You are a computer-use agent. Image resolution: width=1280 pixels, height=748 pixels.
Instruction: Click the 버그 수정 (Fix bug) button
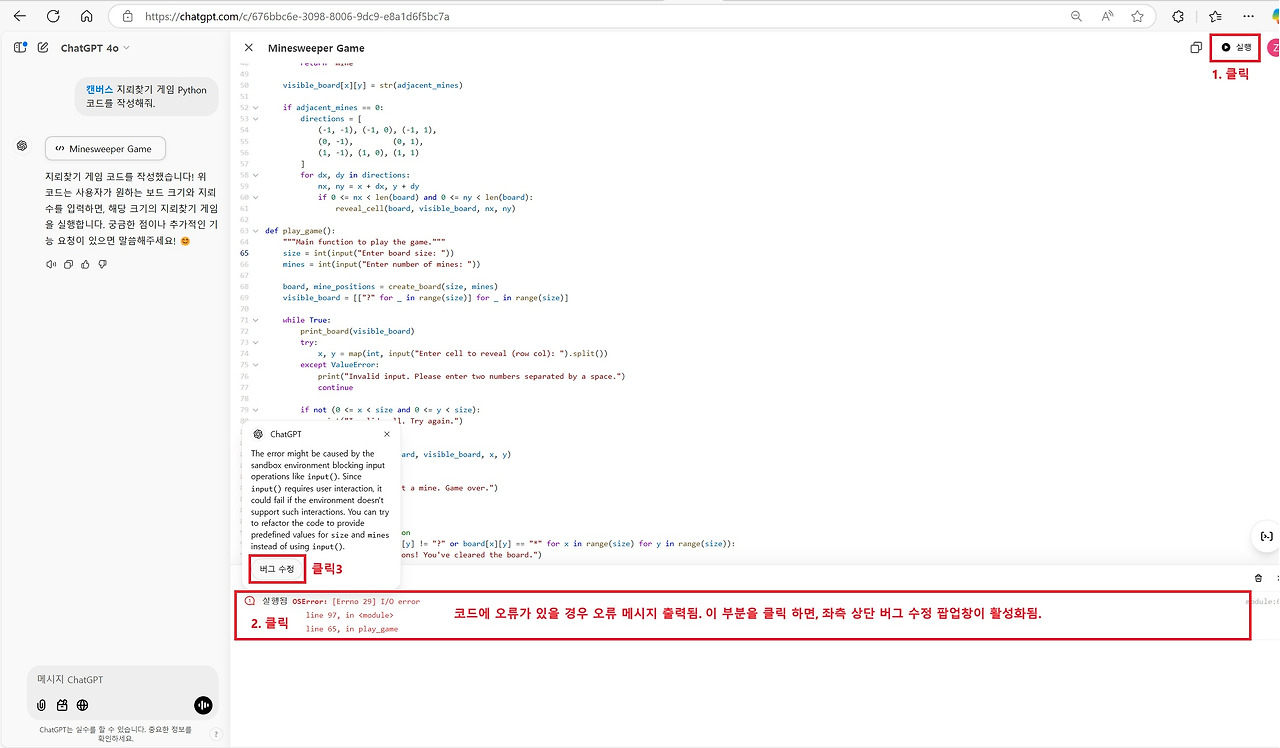[277, 569]
